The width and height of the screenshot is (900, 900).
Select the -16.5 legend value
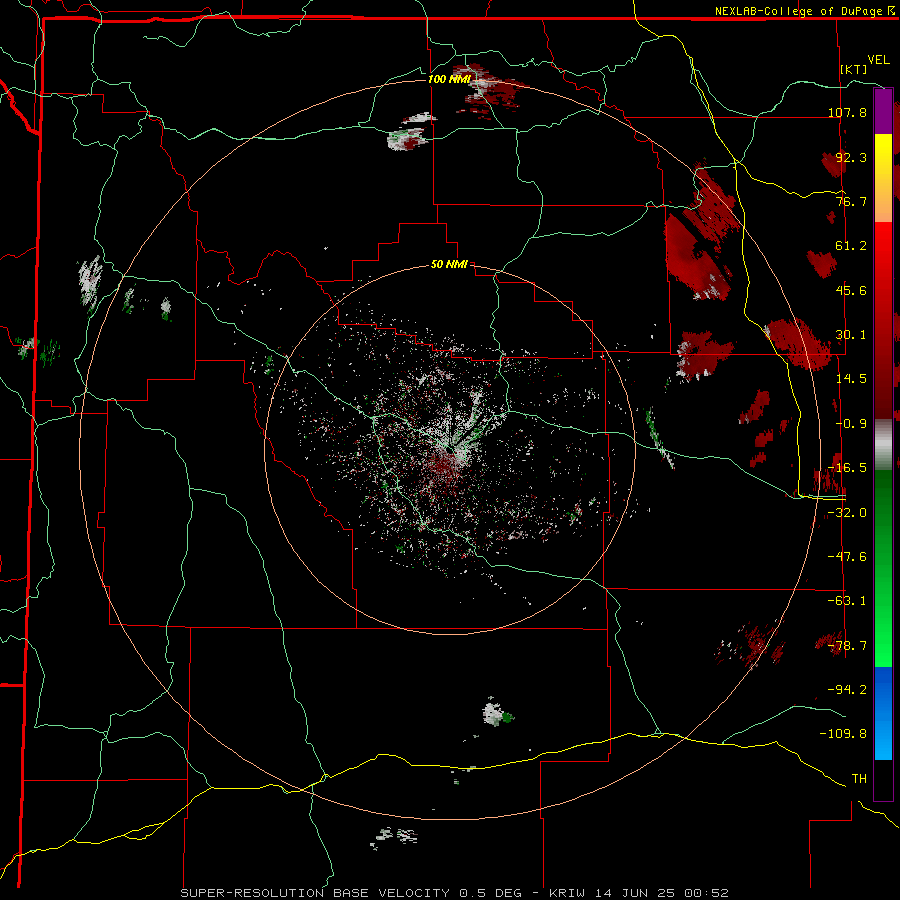pyautogui.click(x=847, y=468)
